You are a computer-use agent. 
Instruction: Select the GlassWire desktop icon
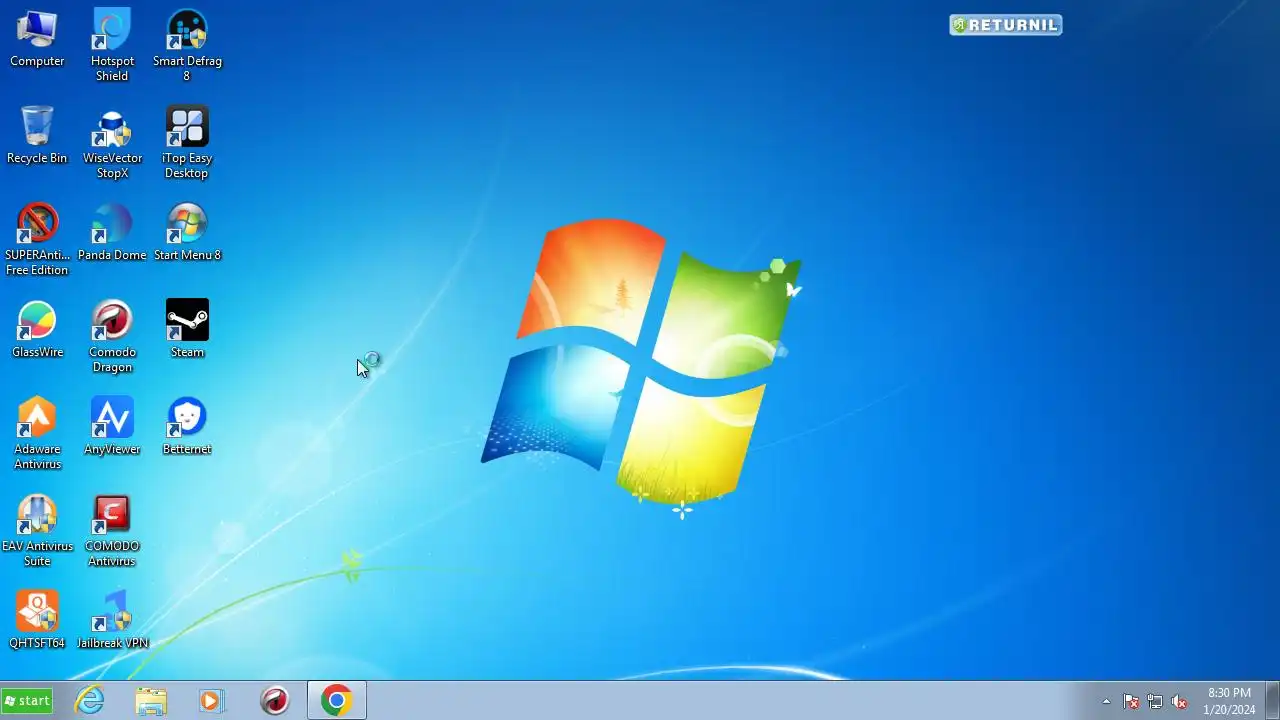[37, 330]
